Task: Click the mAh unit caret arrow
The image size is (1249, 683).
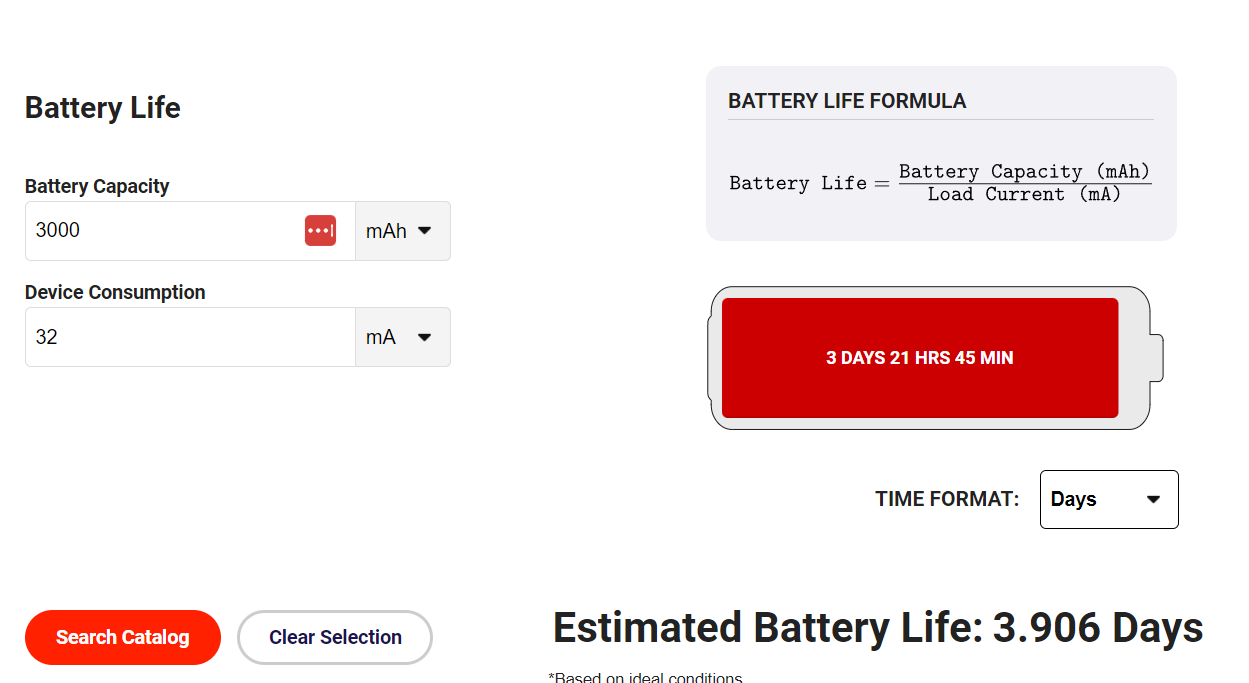Action: [x=424, y=230]
